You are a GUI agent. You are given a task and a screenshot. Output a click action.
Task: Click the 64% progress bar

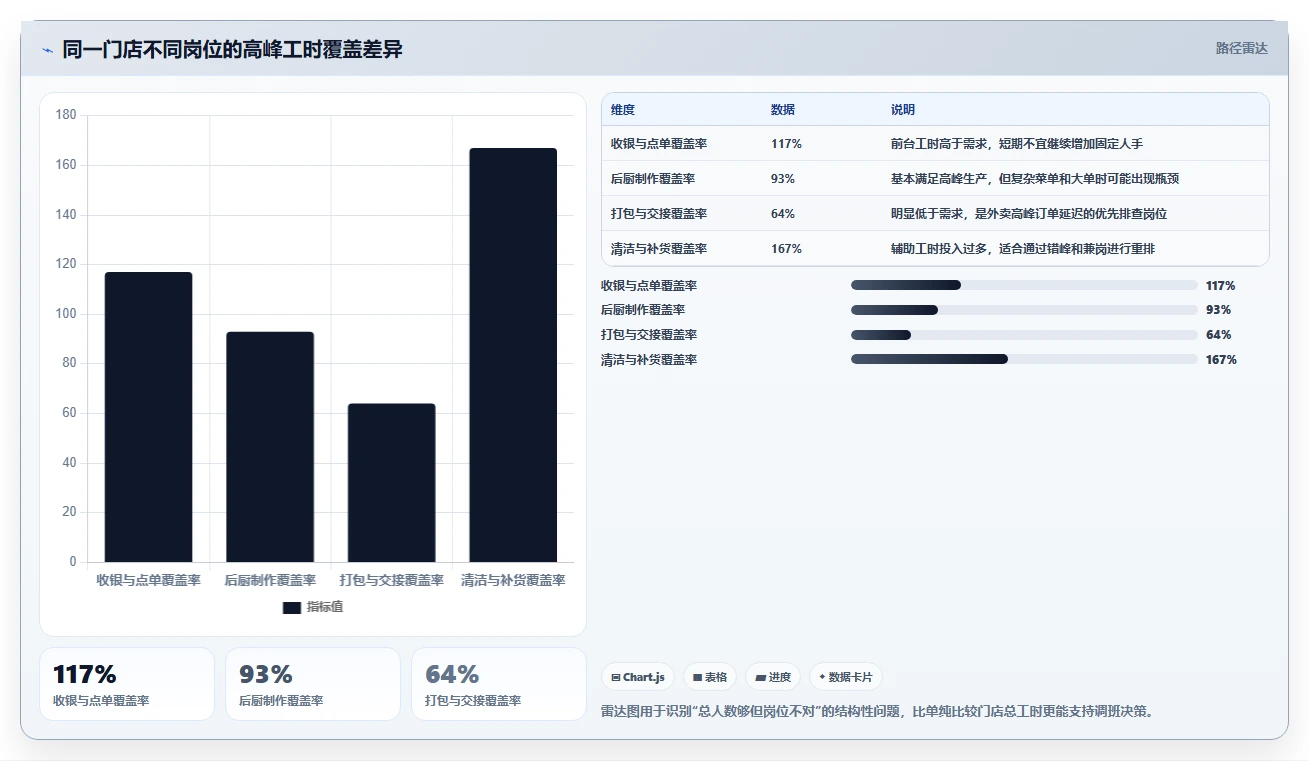tap(1024, 335)
